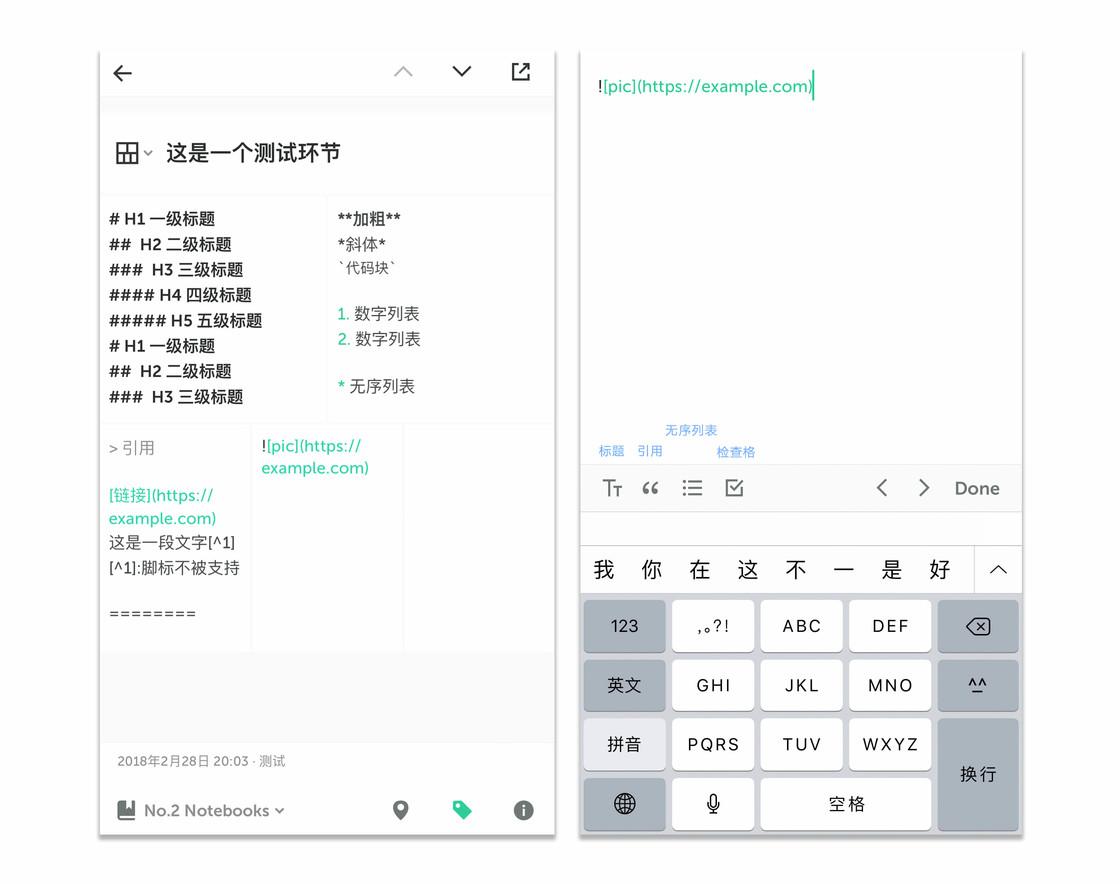Select candidate word 我
Screen dimensions: 1120x884
(604, 570)
